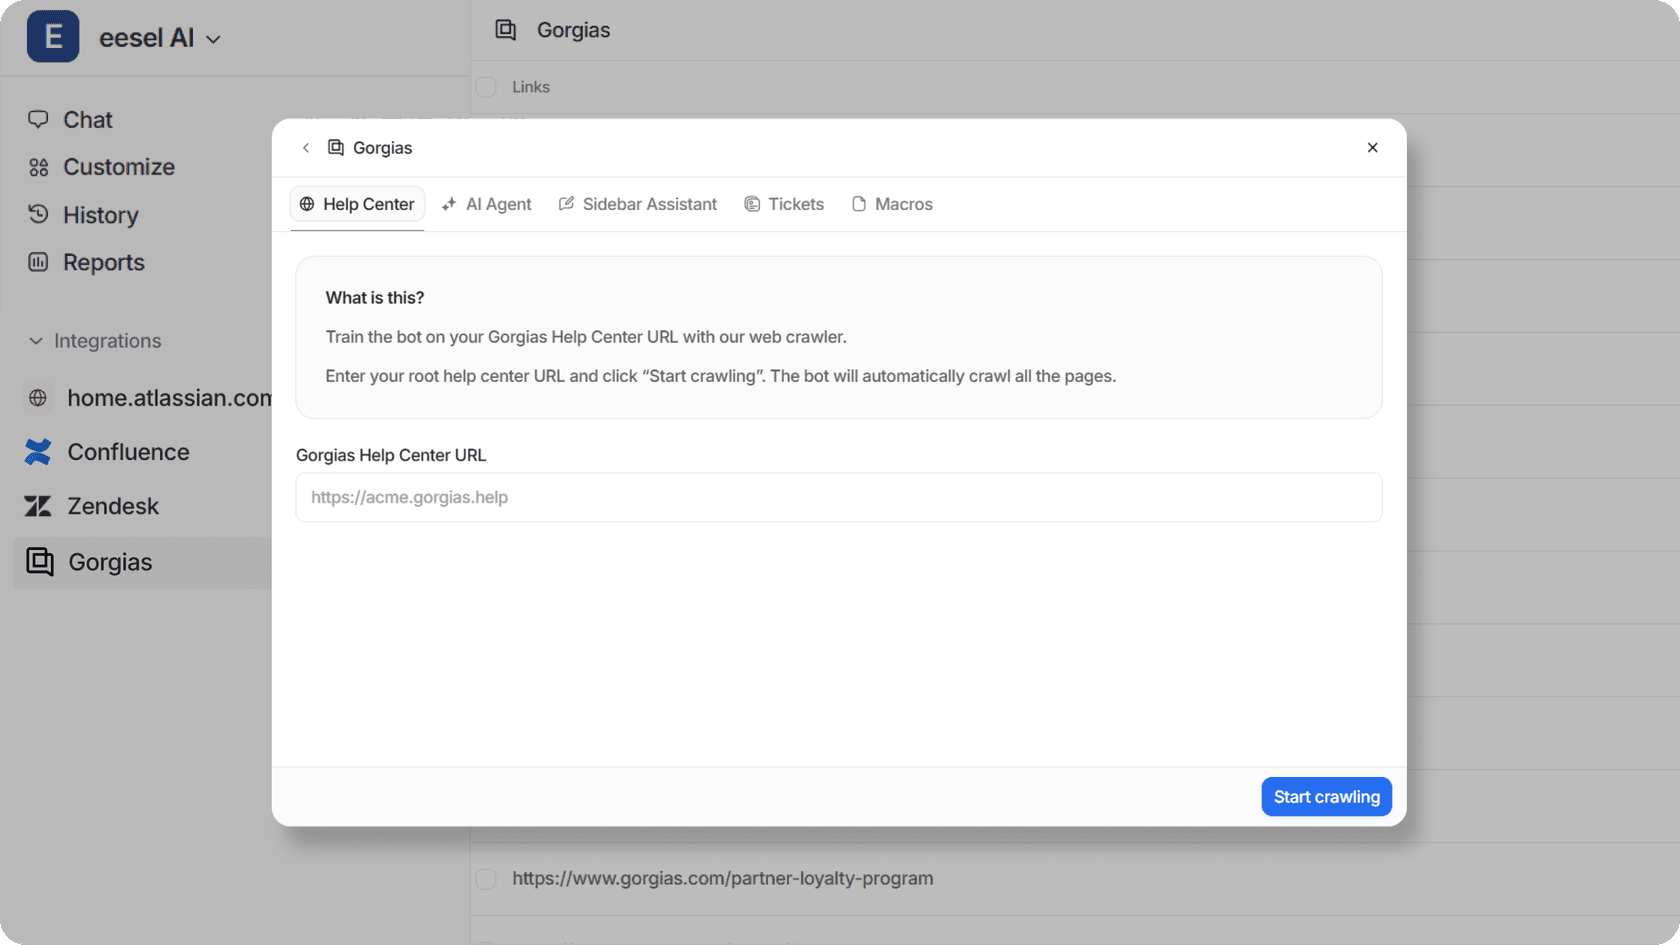Click the icon on the Tickets tab

tap(752, 204)
